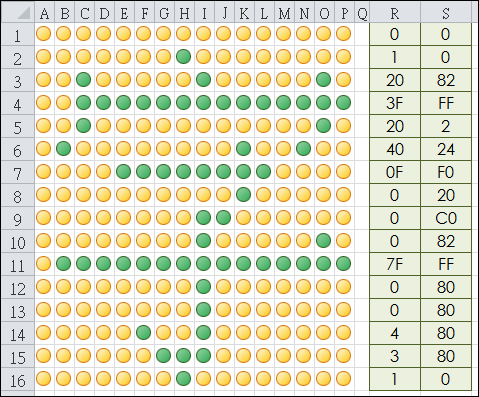Screen dimensions: 479x397
Task: Click the green dot in cell K8
Action: tap(243, 195)
